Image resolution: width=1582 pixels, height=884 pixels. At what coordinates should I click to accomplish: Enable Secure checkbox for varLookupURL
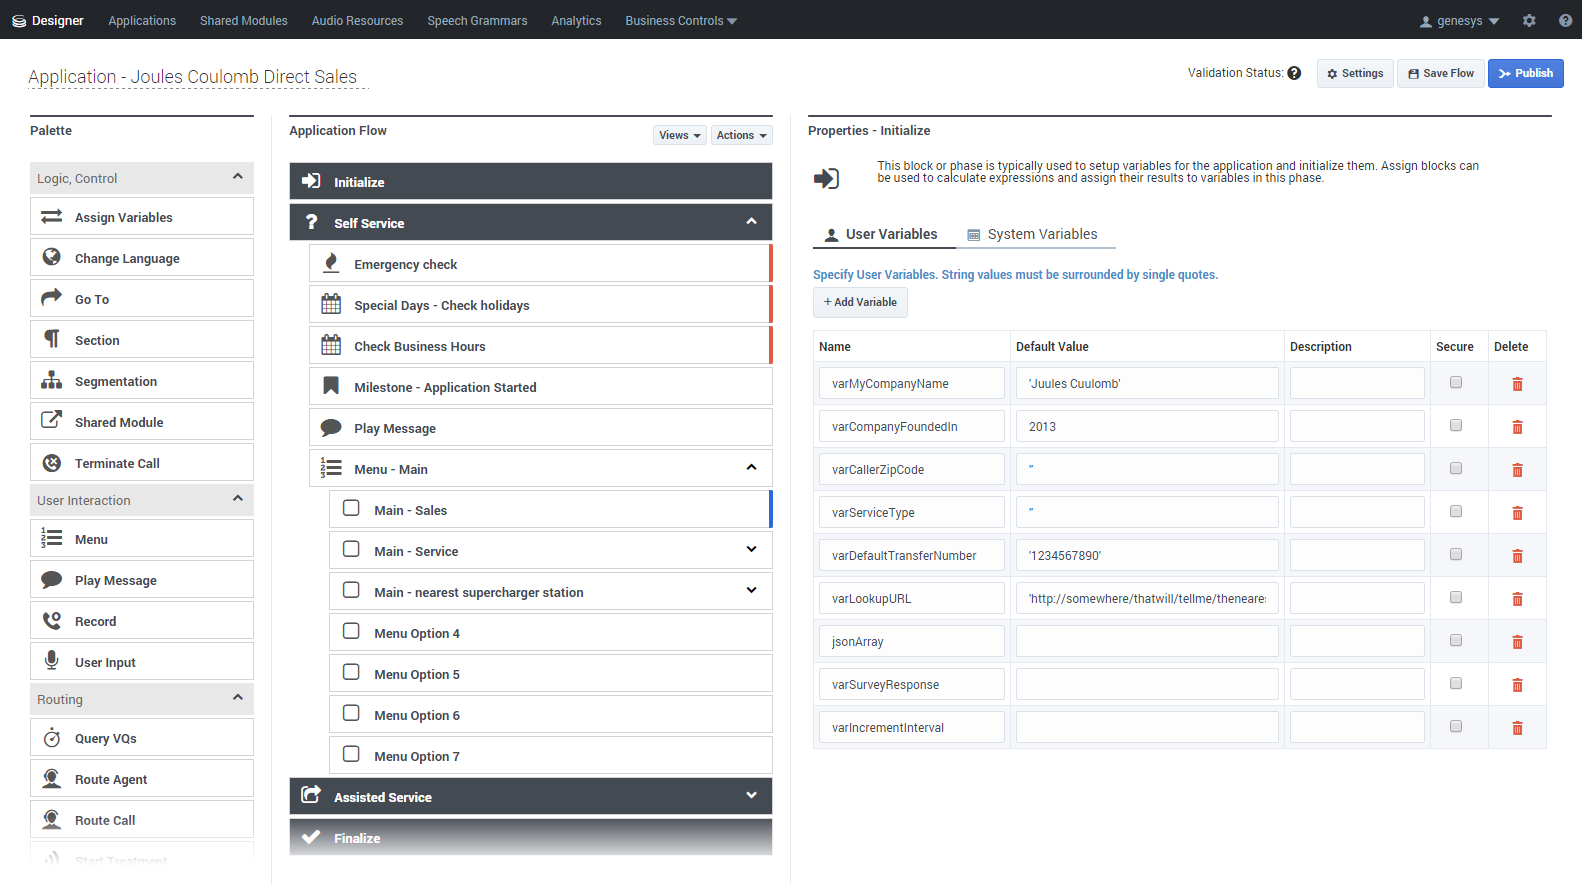[1456, 597]
